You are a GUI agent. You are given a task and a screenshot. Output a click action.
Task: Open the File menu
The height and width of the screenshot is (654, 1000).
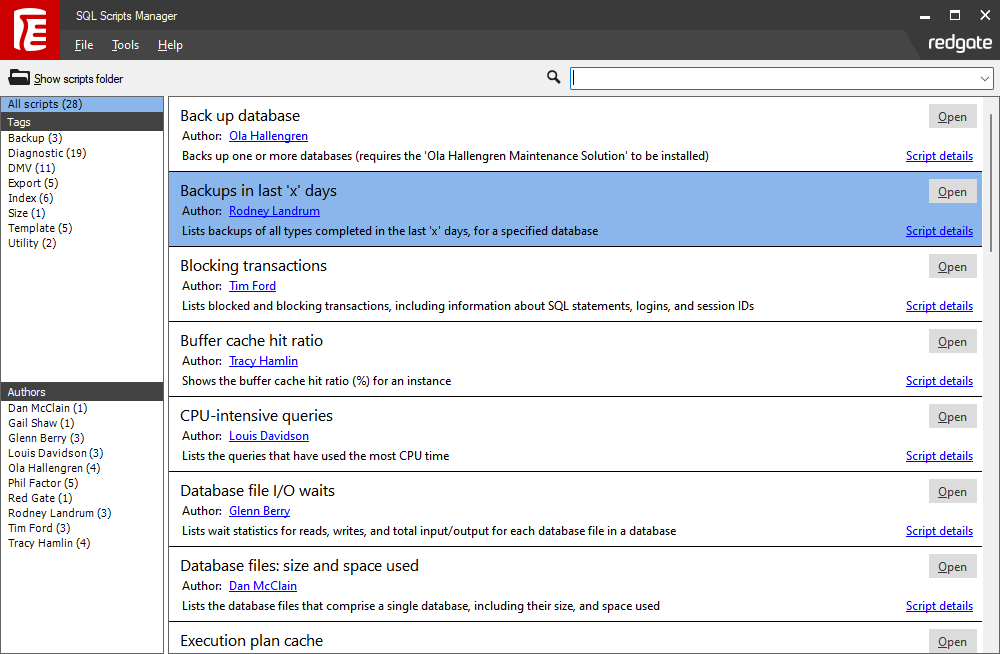pyautogui.click(x=84, y=45)
